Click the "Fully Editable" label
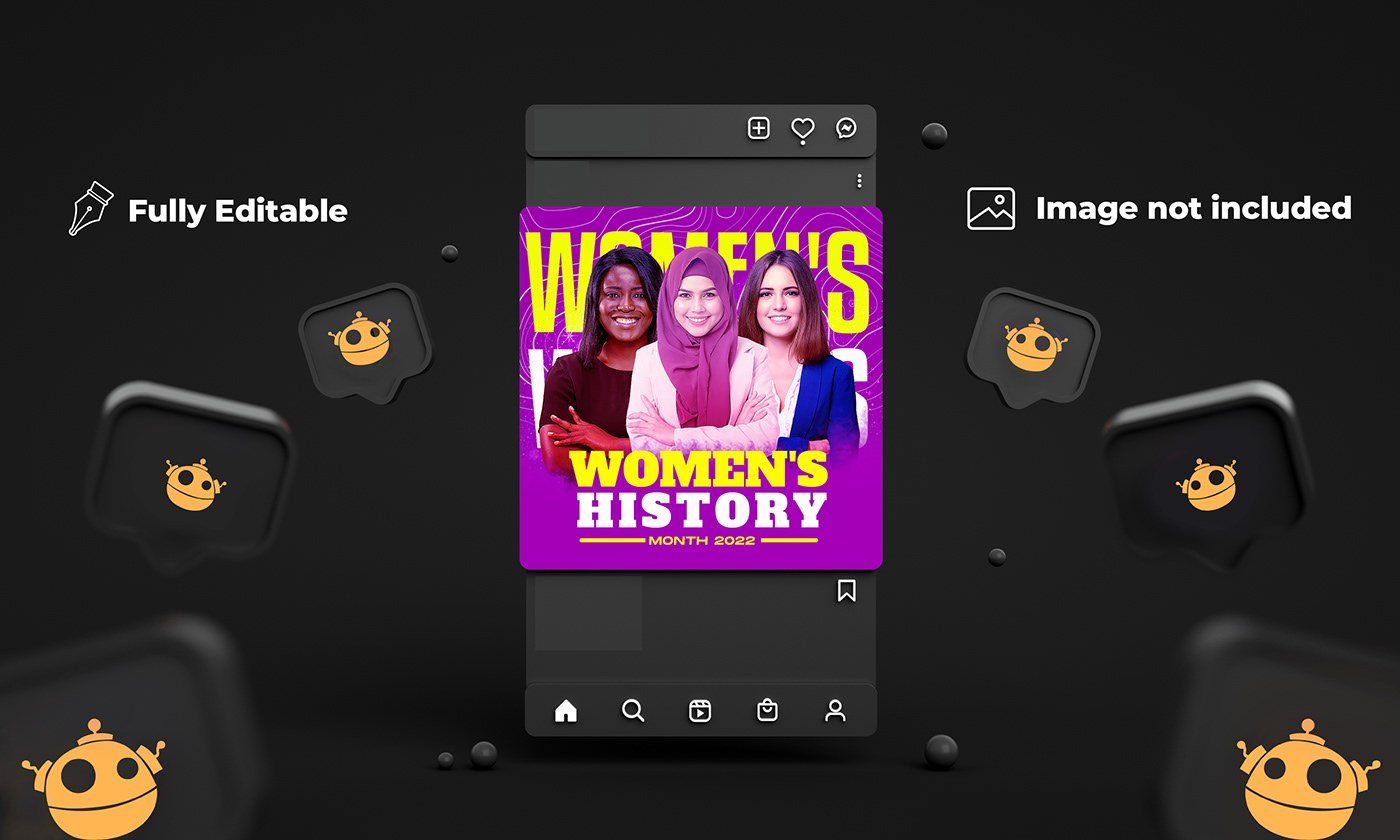This screenshot has width=1400, height=840. click(x=238, y=211)
